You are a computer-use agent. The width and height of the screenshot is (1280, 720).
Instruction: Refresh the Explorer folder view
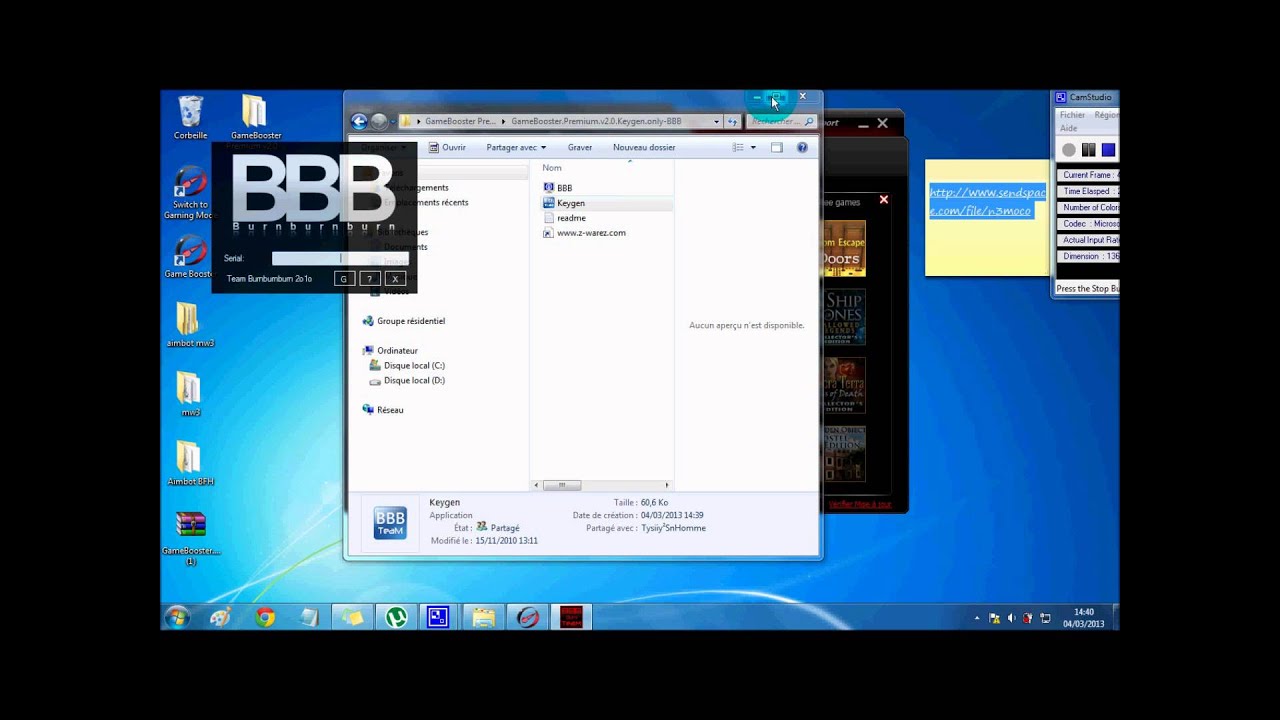pos(733,122)
